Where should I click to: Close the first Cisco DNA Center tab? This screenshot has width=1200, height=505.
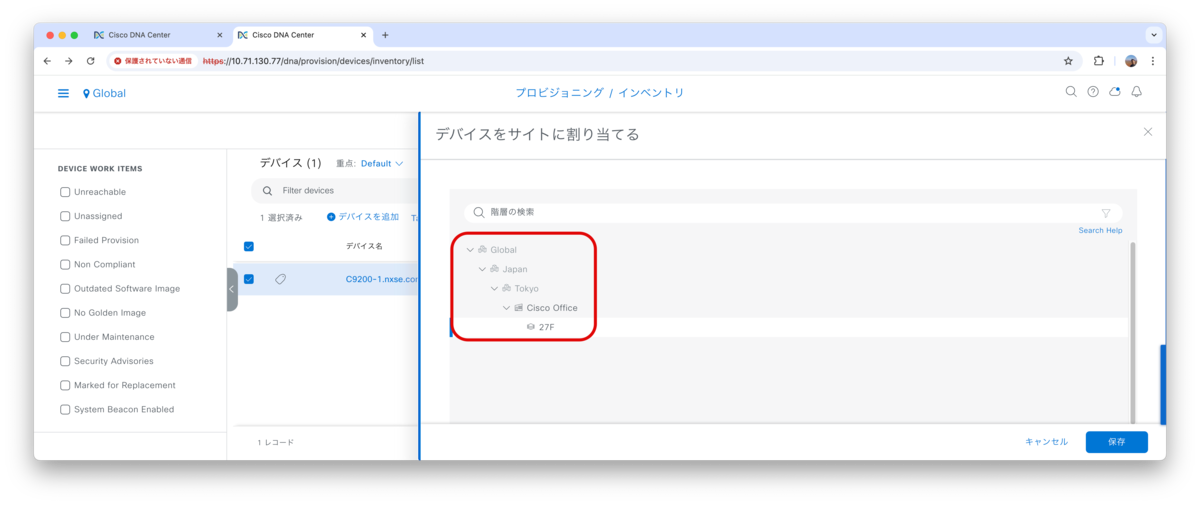220,35
